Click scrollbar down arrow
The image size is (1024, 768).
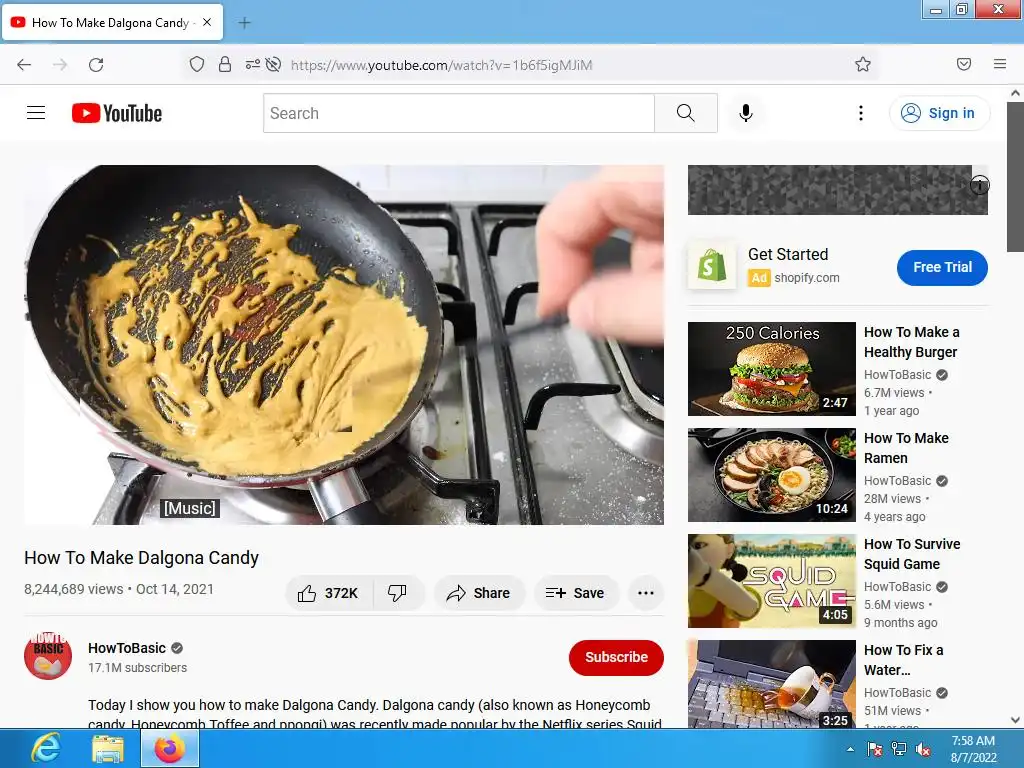point(1015,720)
